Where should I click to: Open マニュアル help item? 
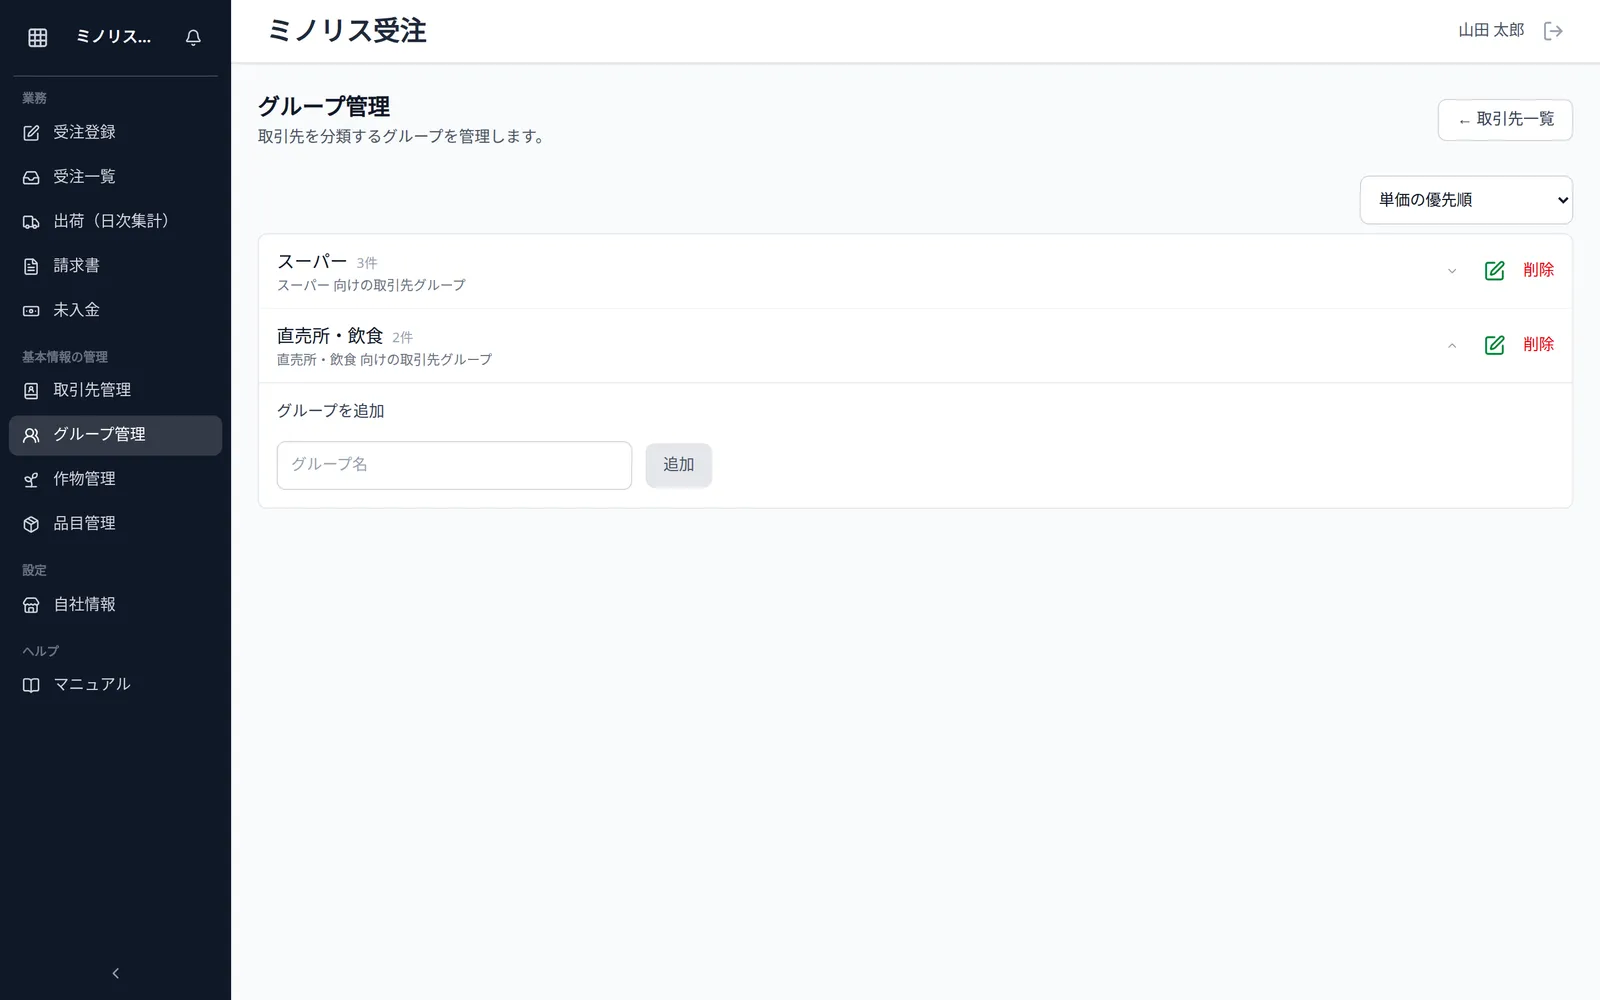[115, 684]
